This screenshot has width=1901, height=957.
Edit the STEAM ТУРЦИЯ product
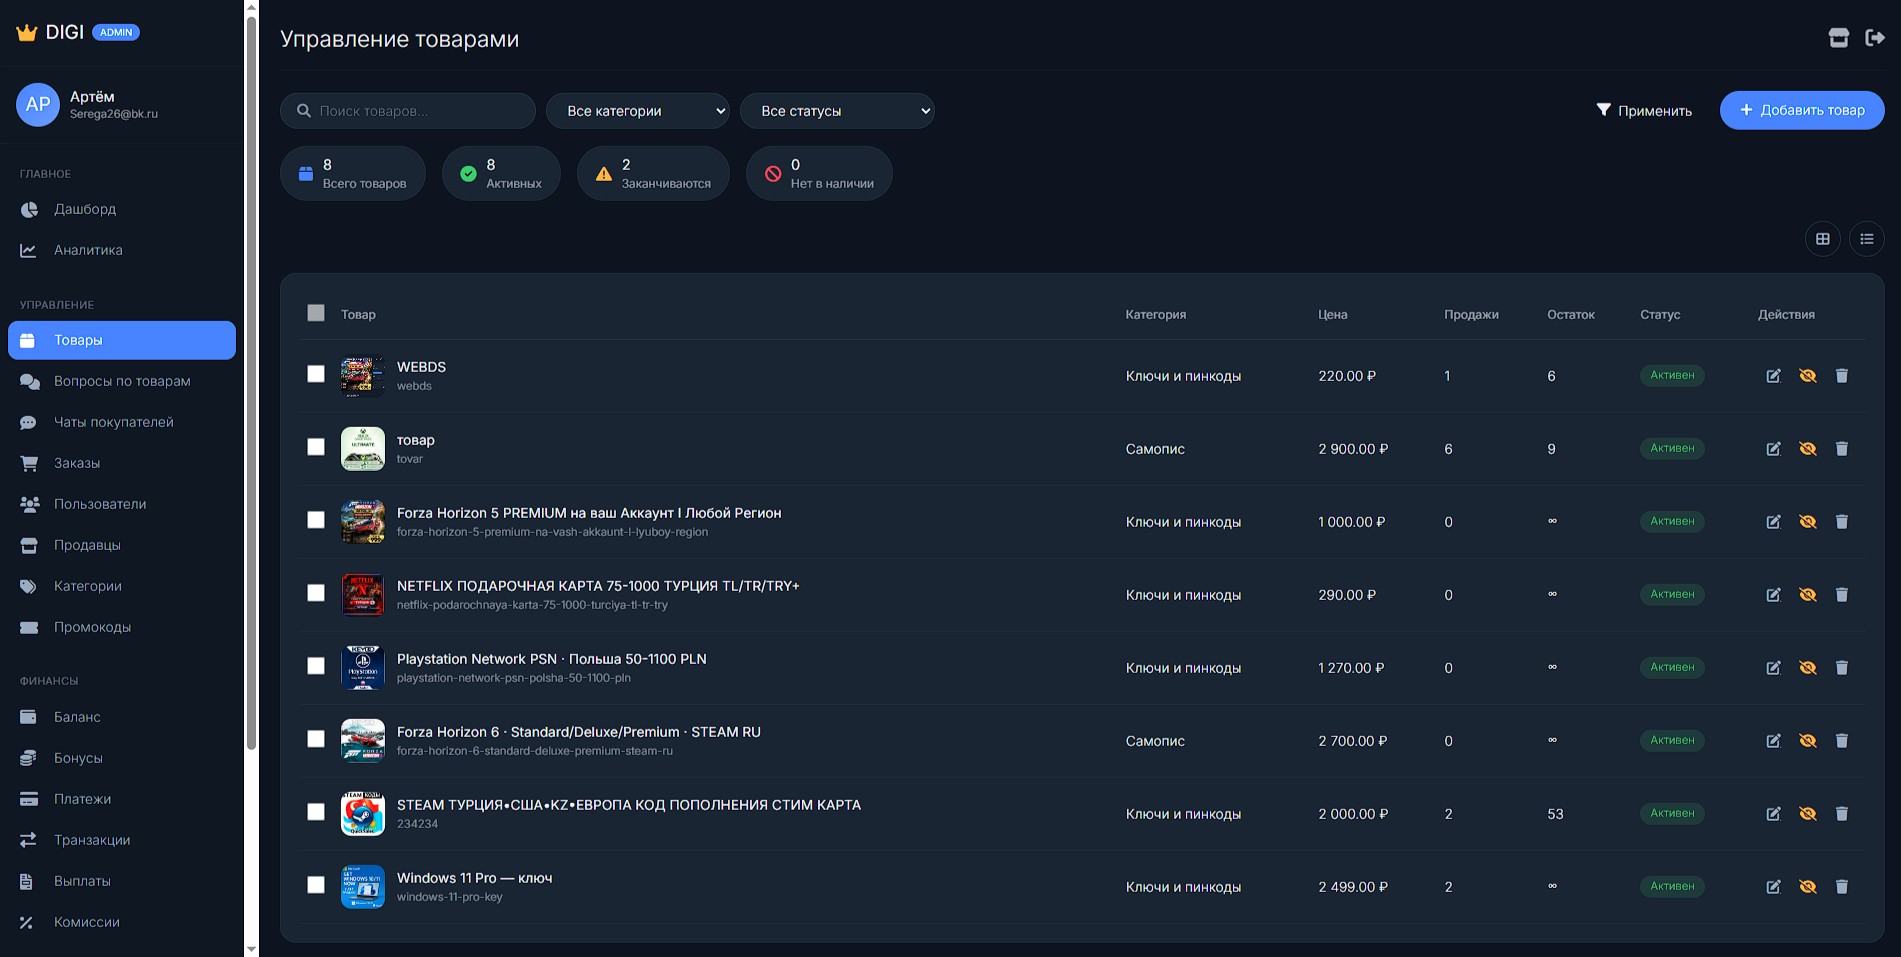[1773, 814]
